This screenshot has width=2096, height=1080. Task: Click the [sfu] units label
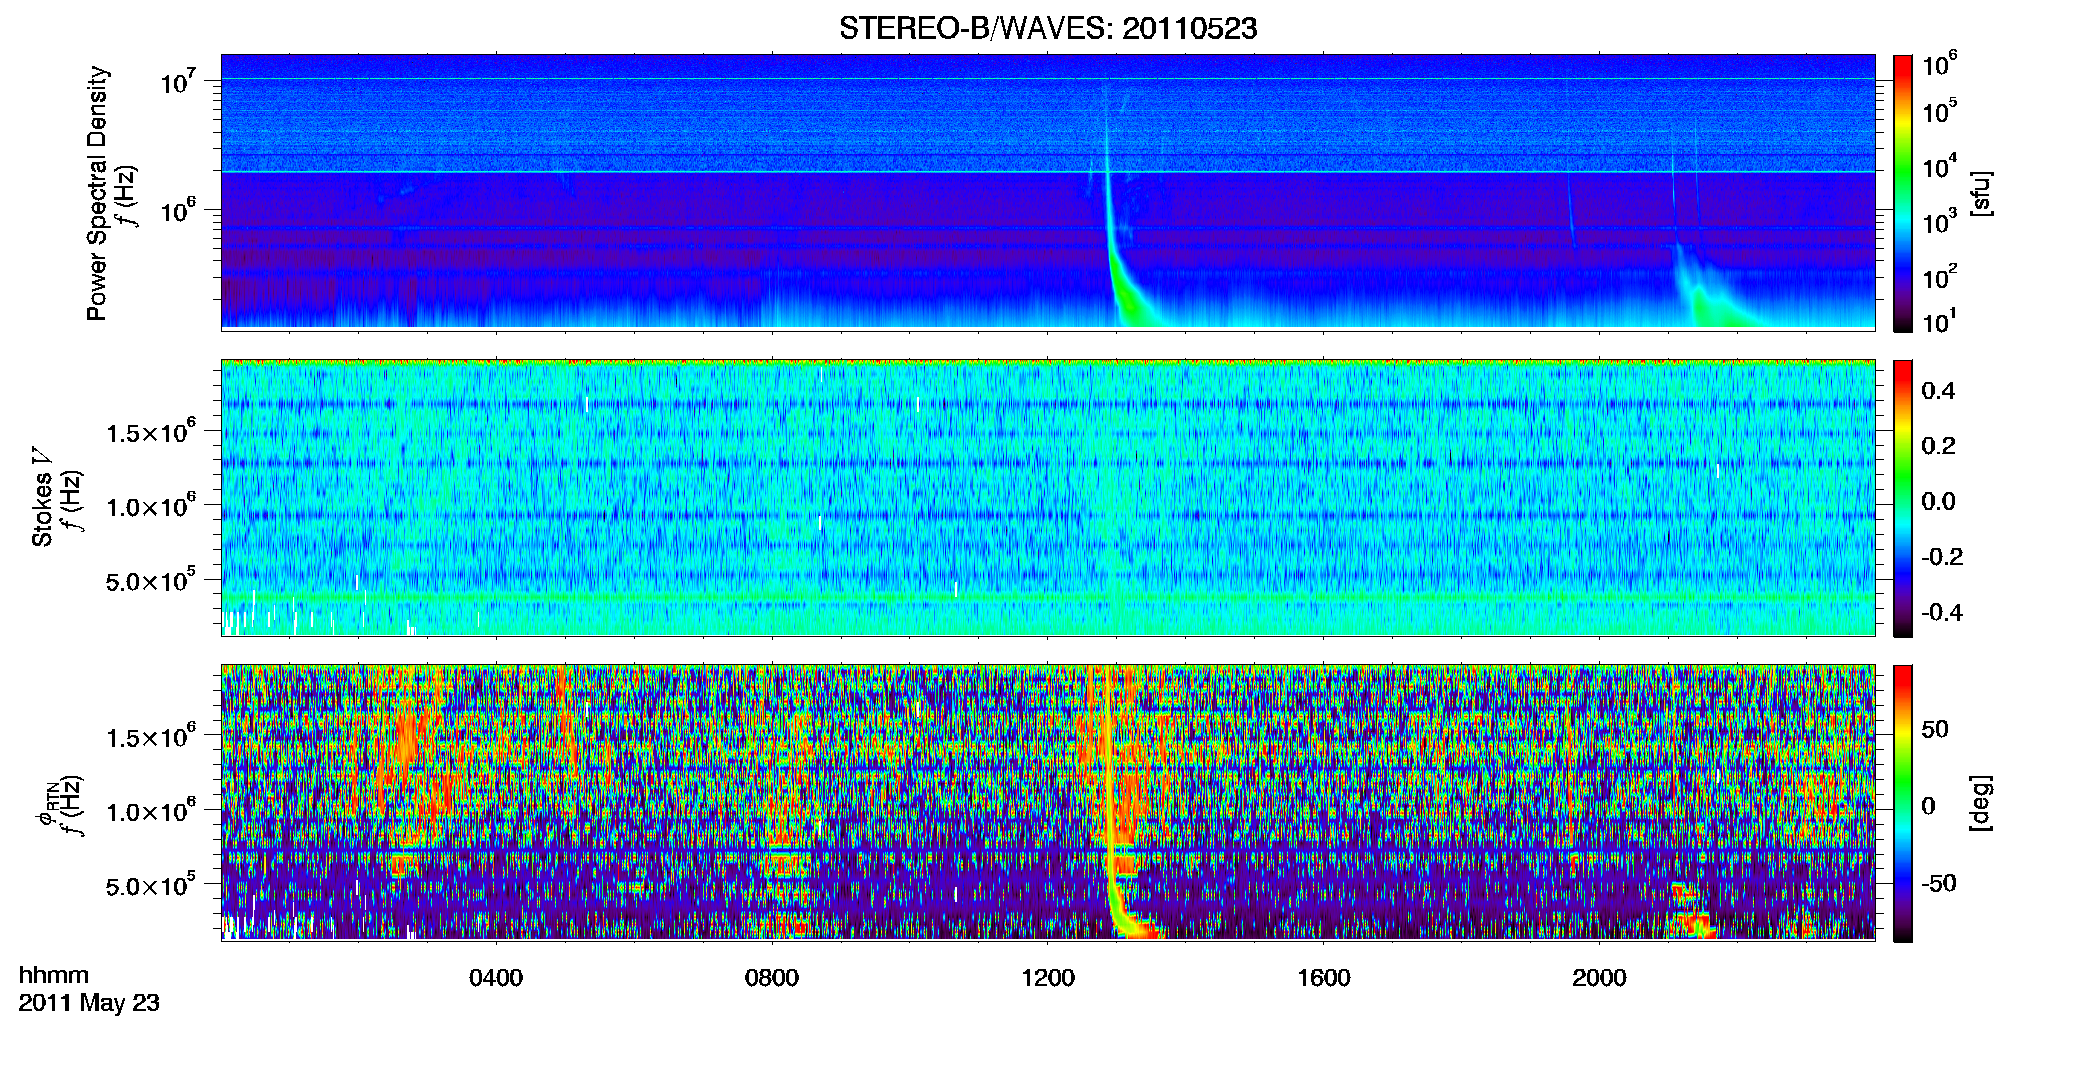click(1981, 194)
